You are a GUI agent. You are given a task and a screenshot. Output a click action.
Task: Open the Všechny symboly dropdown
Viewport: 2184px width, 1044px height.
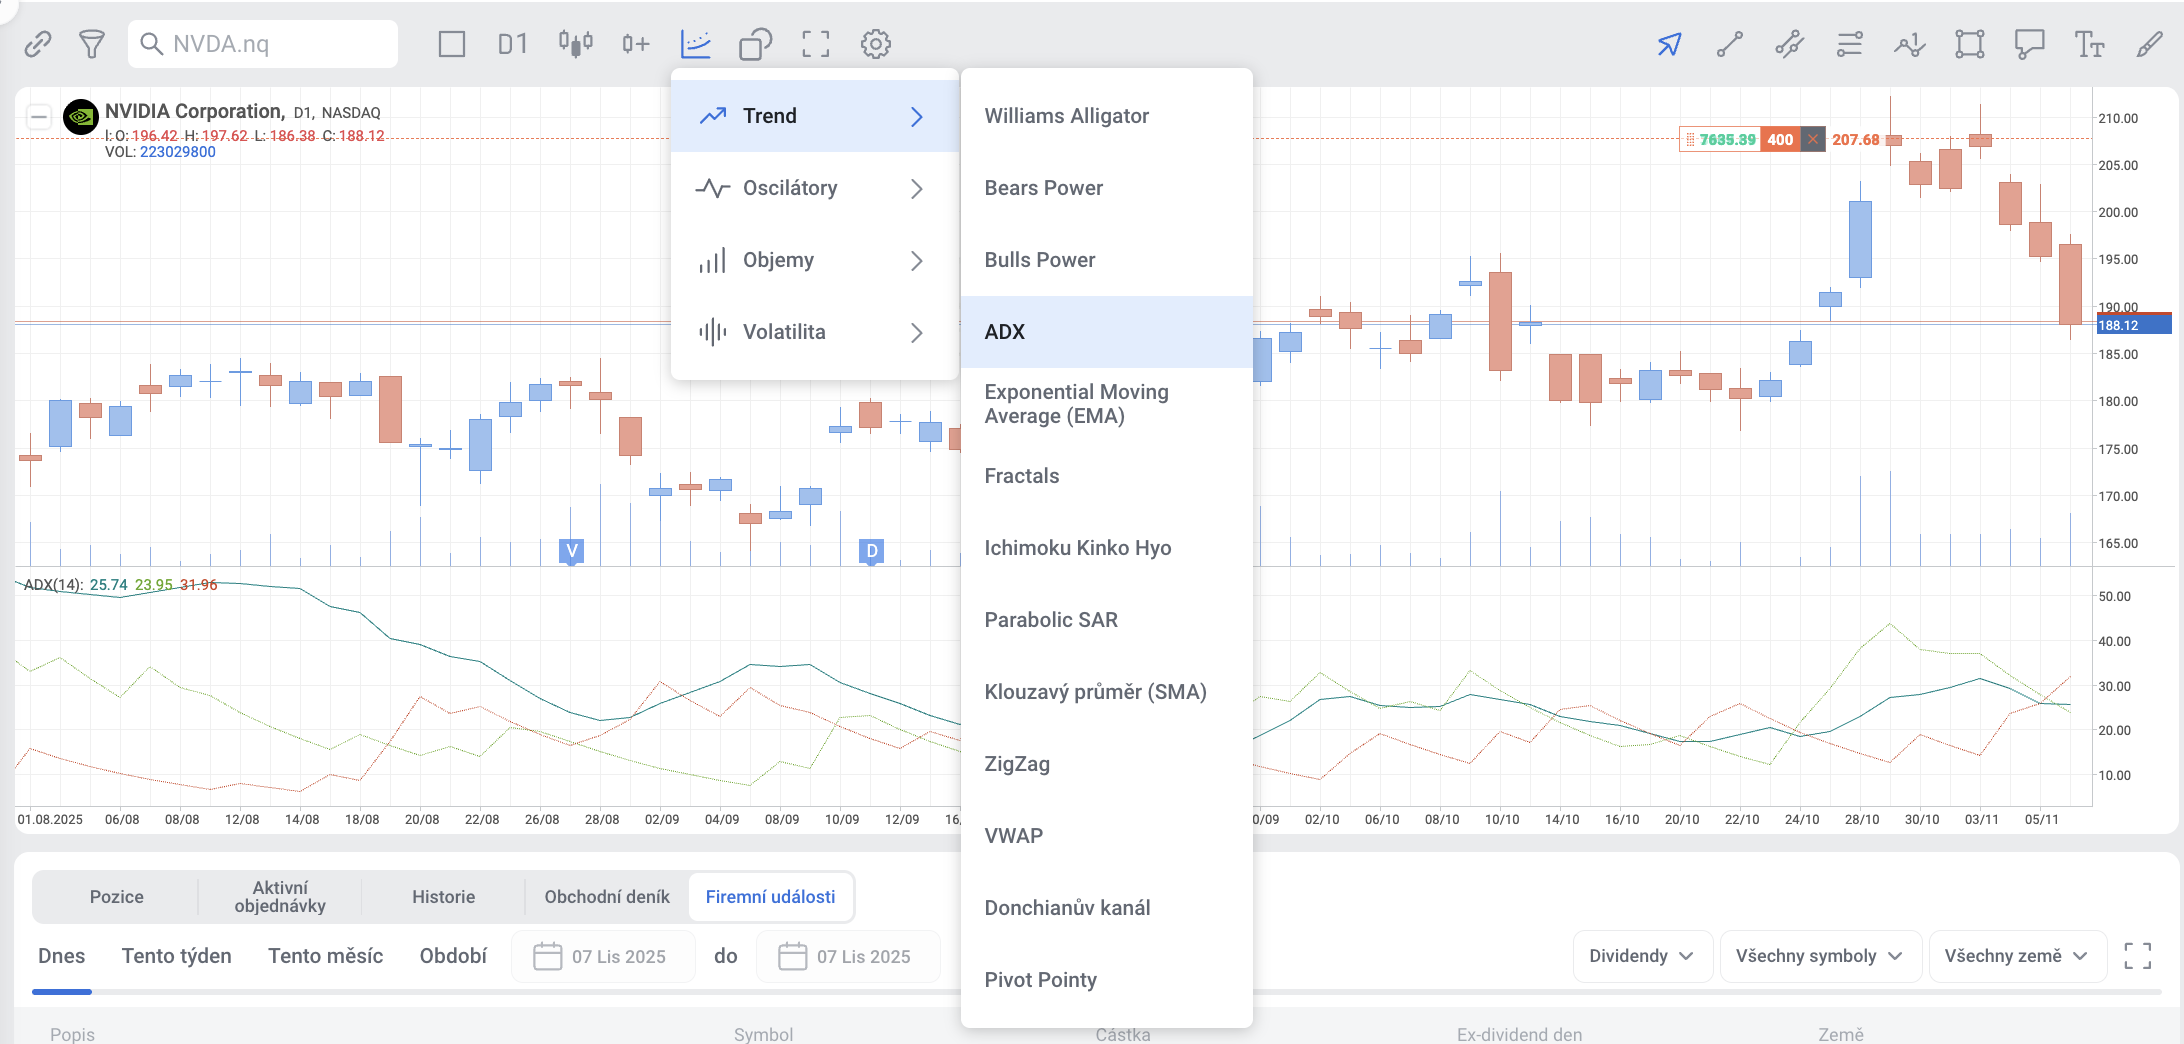[x=1820, y=956]
